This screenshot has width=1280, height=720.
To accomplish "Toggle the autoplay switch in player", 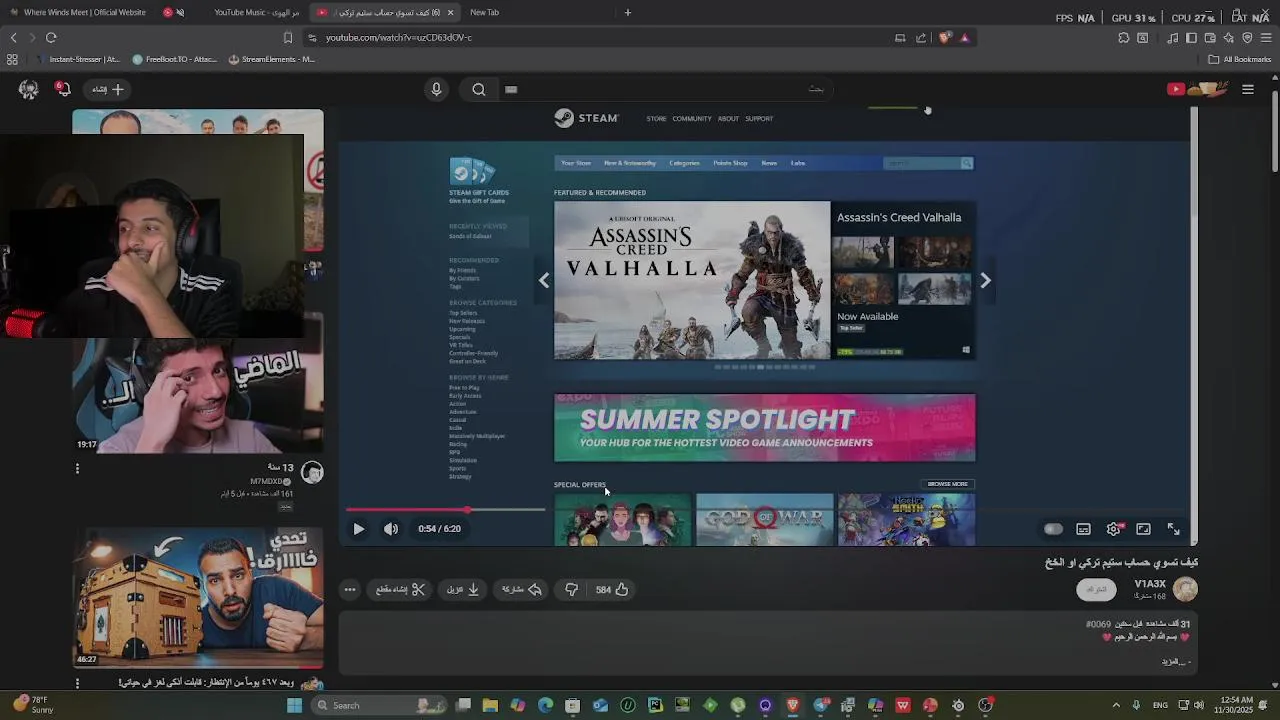I will (1053, 529).
